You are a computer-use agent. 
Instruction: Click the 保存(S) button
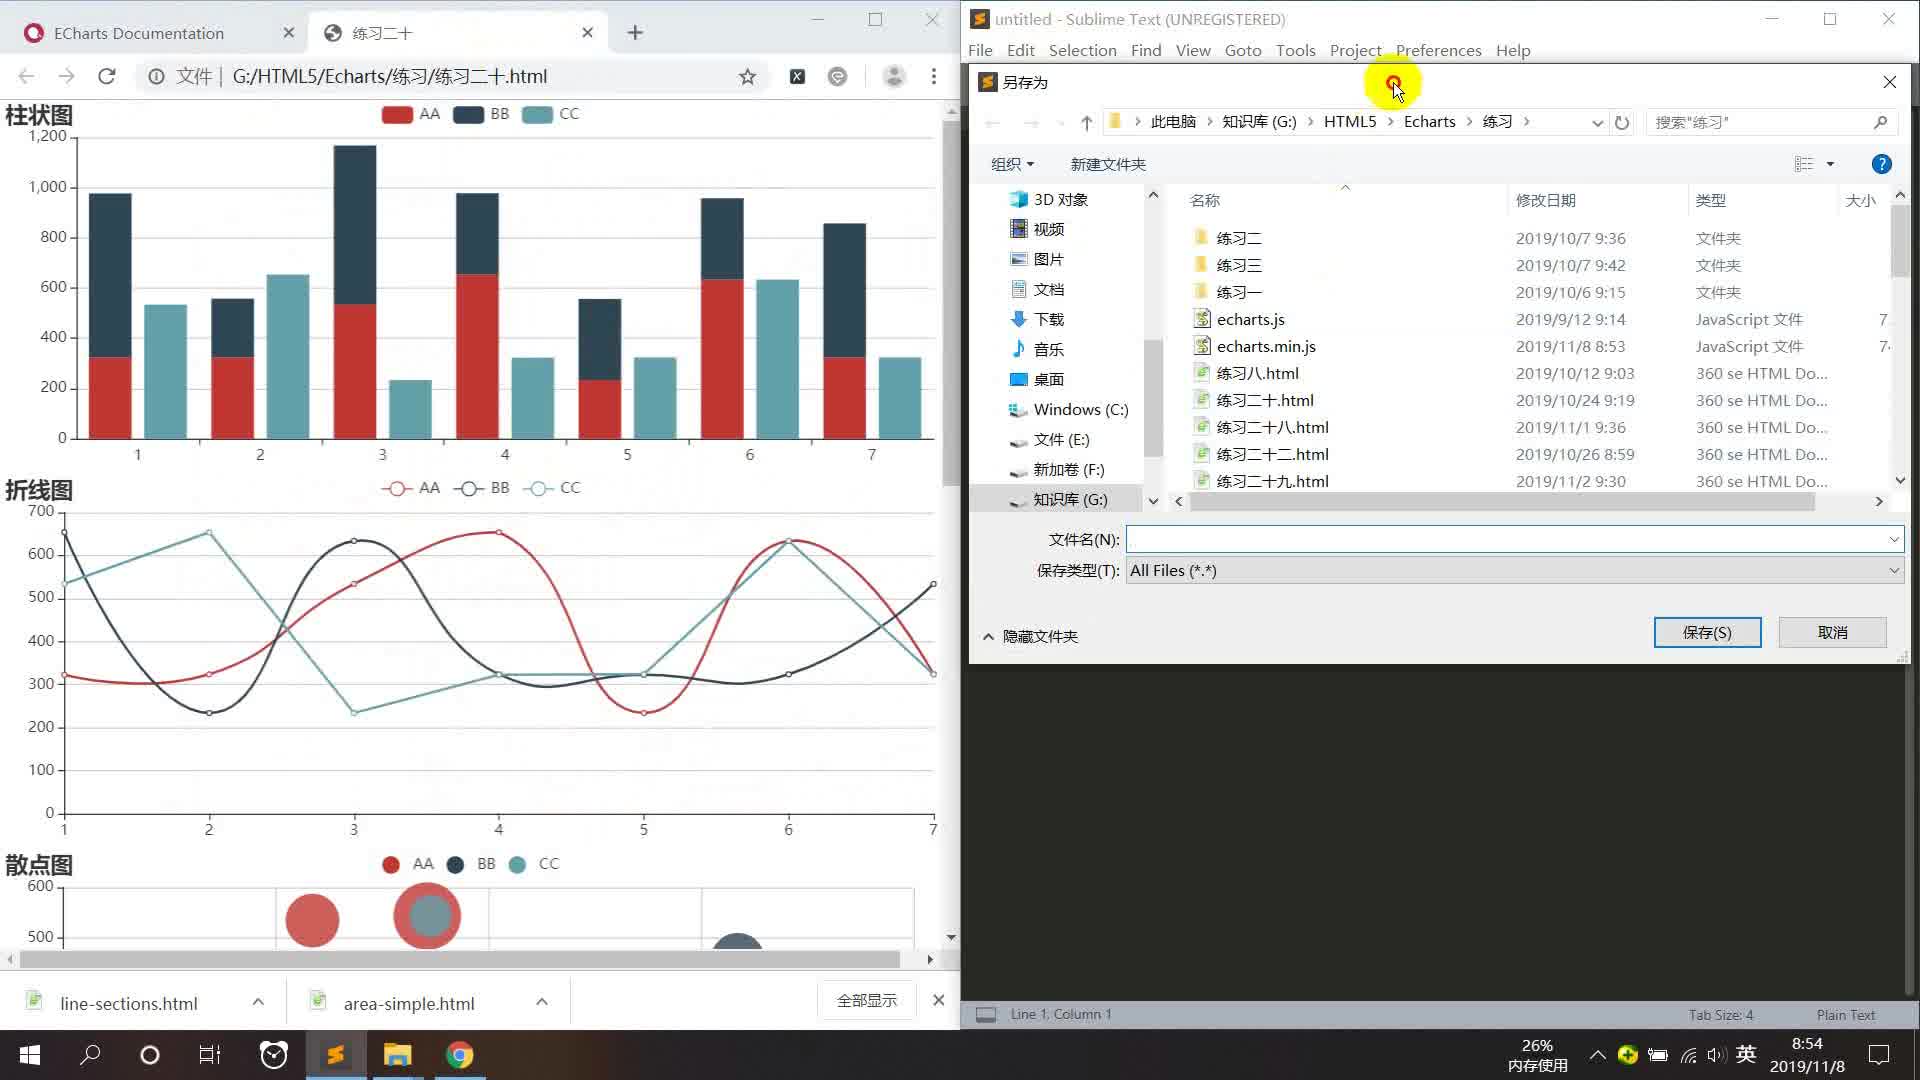(x=1706, y=632)
